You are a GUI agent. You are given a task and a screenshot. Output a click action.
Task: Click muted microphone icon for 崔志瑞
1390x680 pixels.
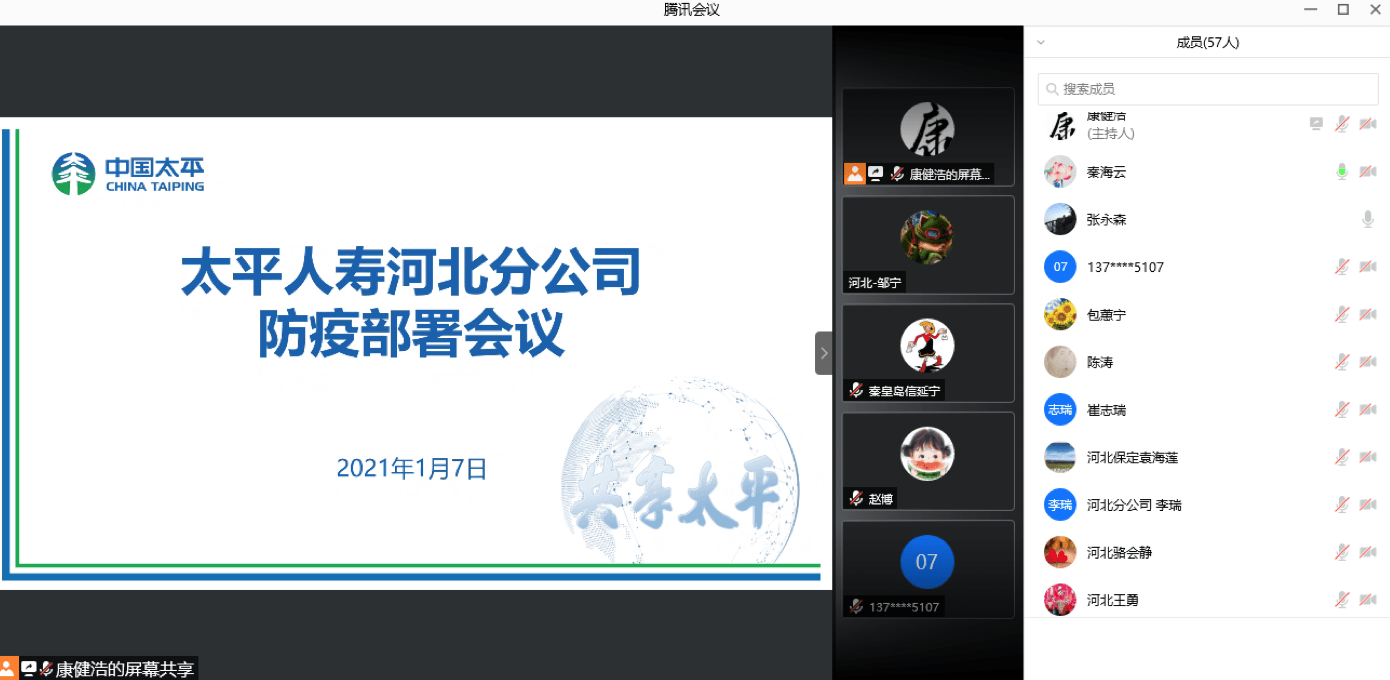point(1342,410)
